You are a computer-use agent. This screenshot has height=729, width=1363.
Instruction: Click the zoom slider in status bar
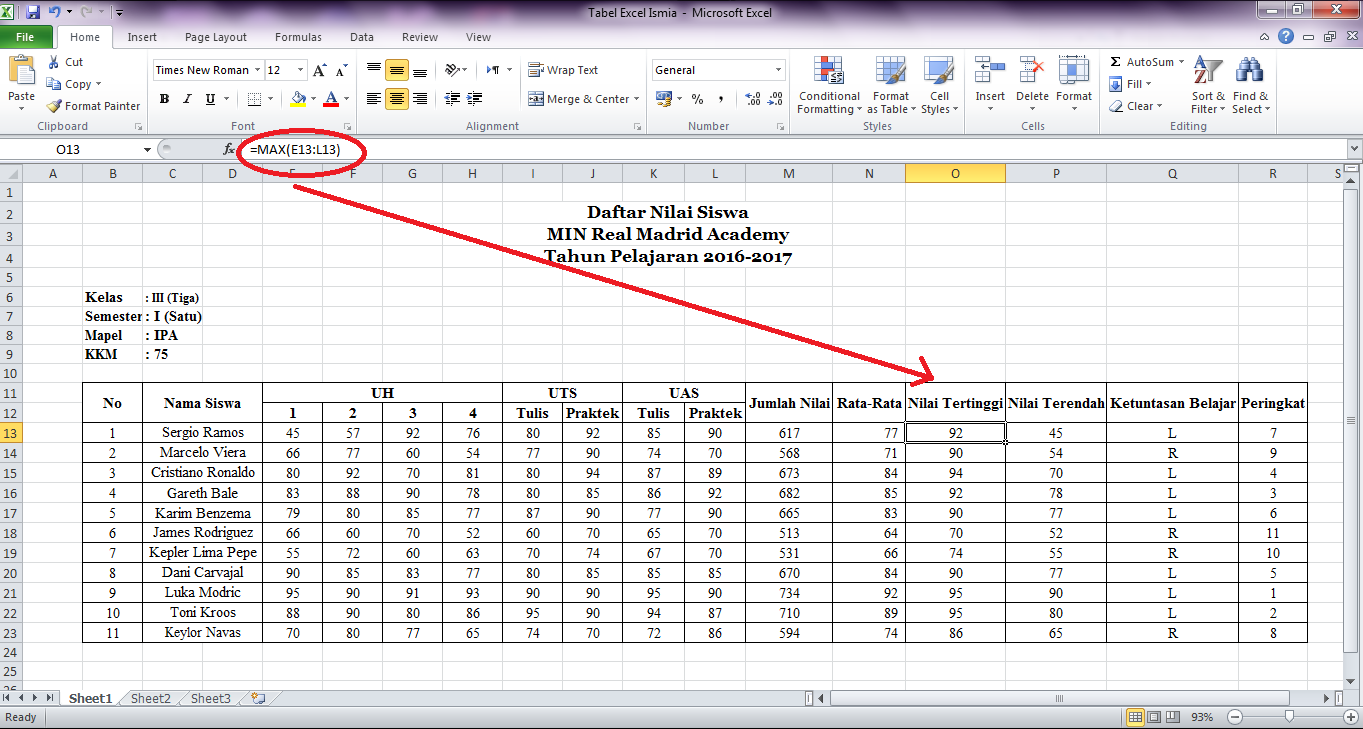(1288, 717)
